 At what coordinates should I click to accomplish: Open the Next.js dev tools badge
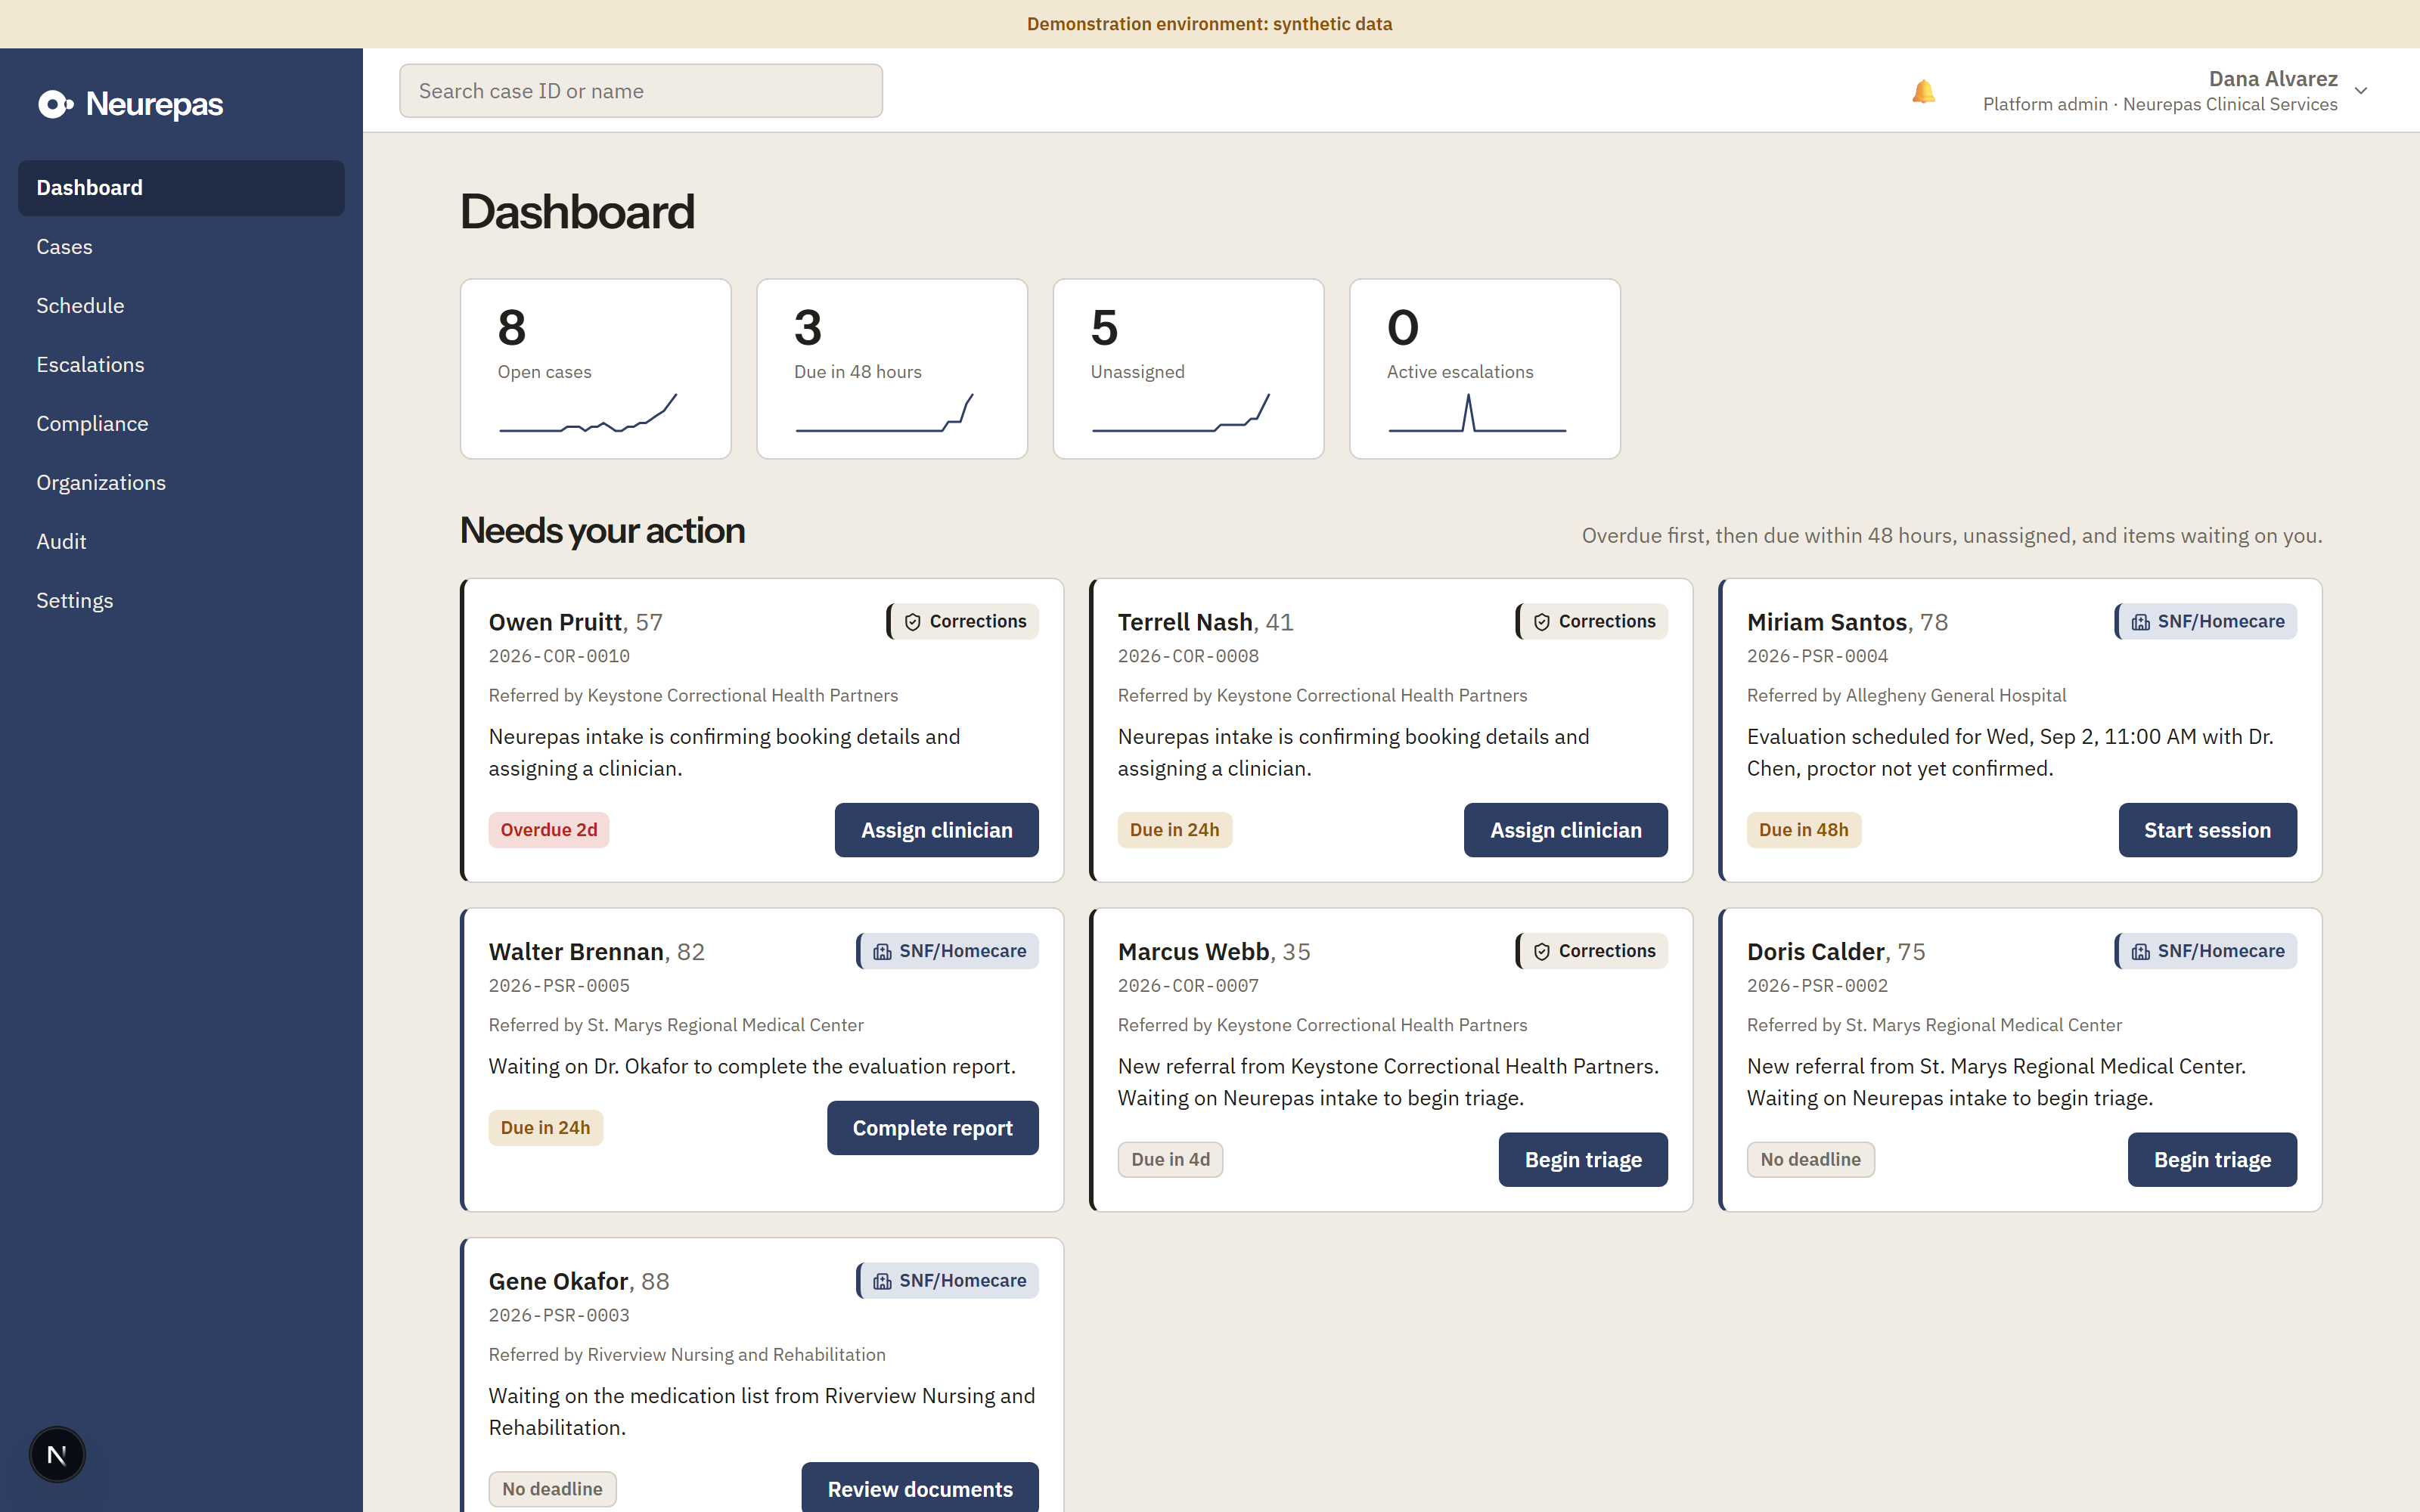coord(57,1454)
